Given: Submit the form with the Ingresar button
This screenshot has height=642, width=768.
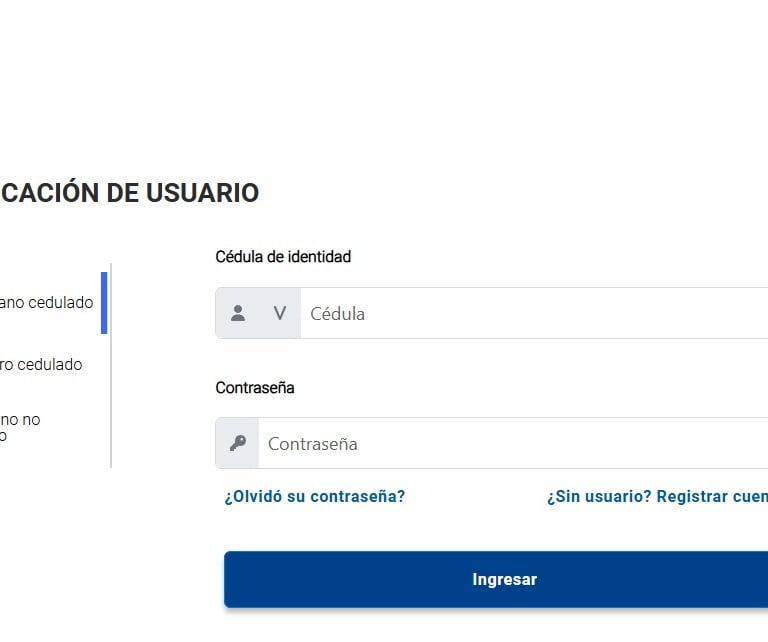Looking at the screenshot, I should tap(496, 579).
